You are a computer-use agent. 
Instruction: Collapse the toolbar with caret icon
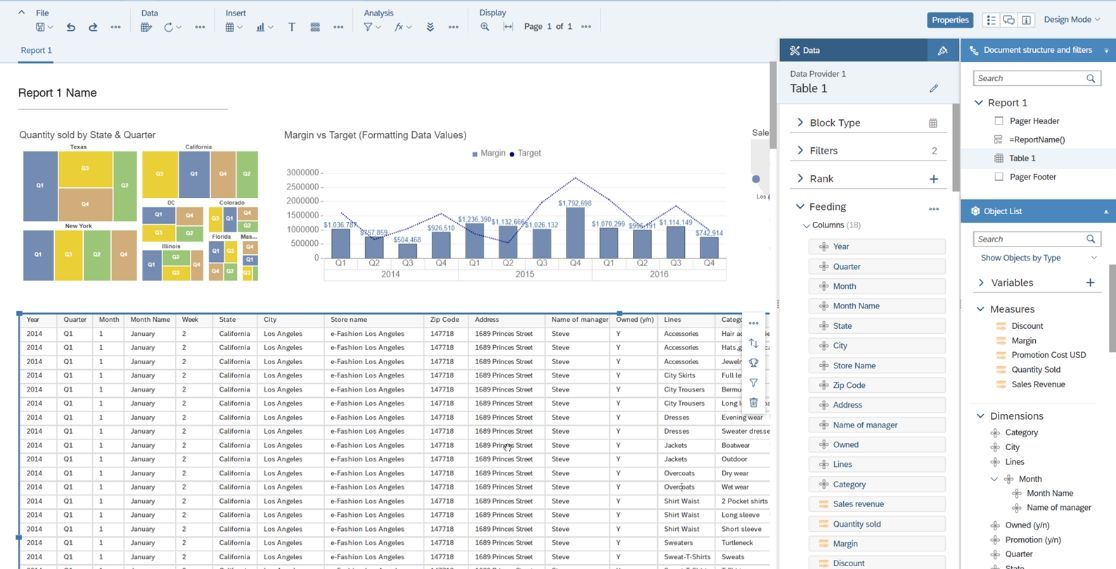[x=21, y=12]
